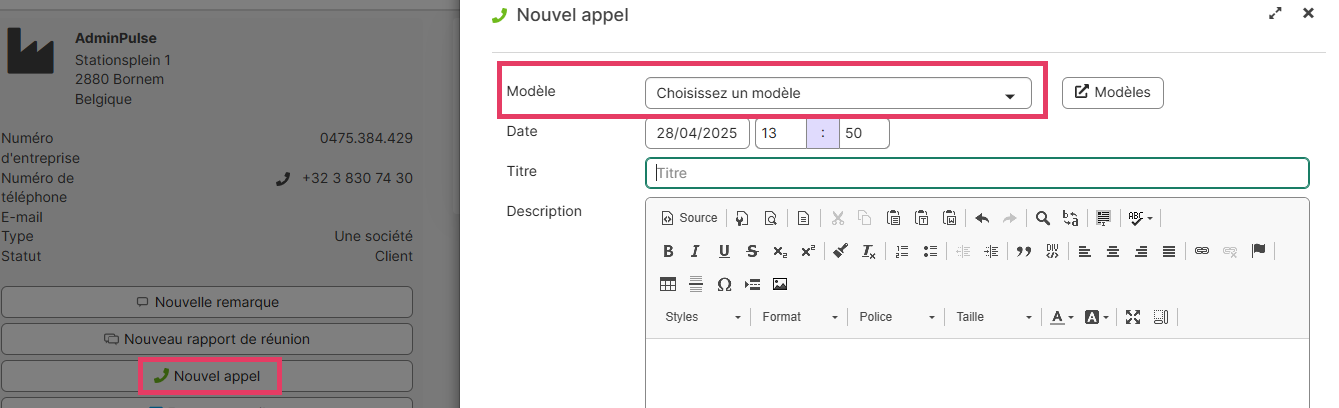Viewport: 1339px width, 408px height.
Task: Toggle bold formatting in the editor
Action: 668,251
